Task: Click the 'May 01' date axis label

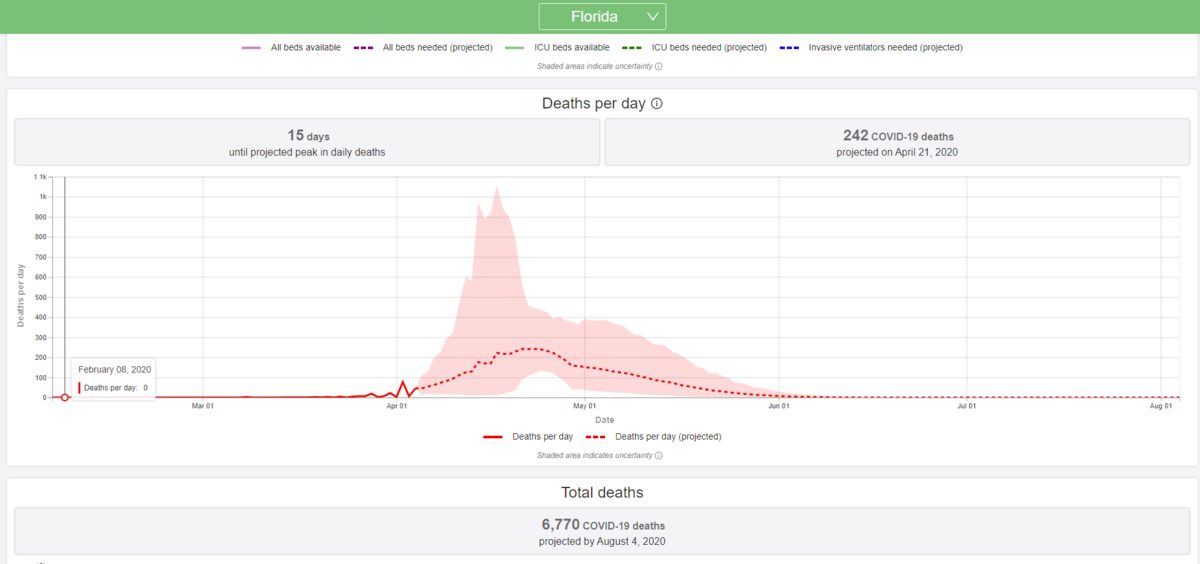Action: click(585, 406)
